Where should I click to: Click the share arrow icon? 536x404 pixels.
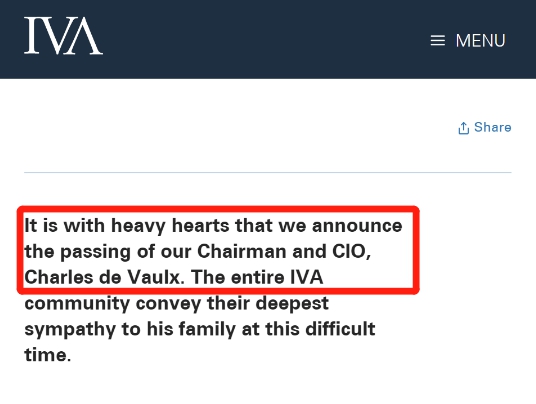pos(463,128)
